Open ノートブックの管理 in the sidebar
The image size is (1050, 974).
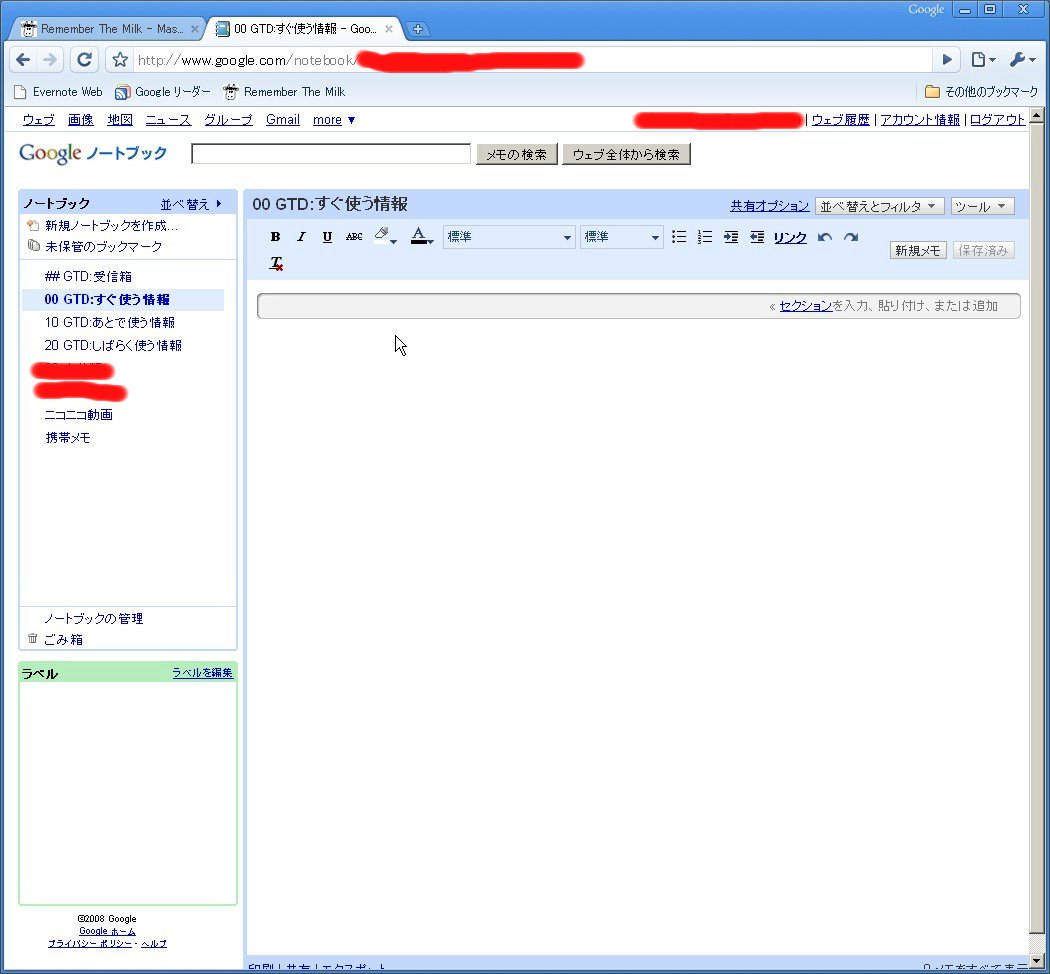click(x=93, y=619)
